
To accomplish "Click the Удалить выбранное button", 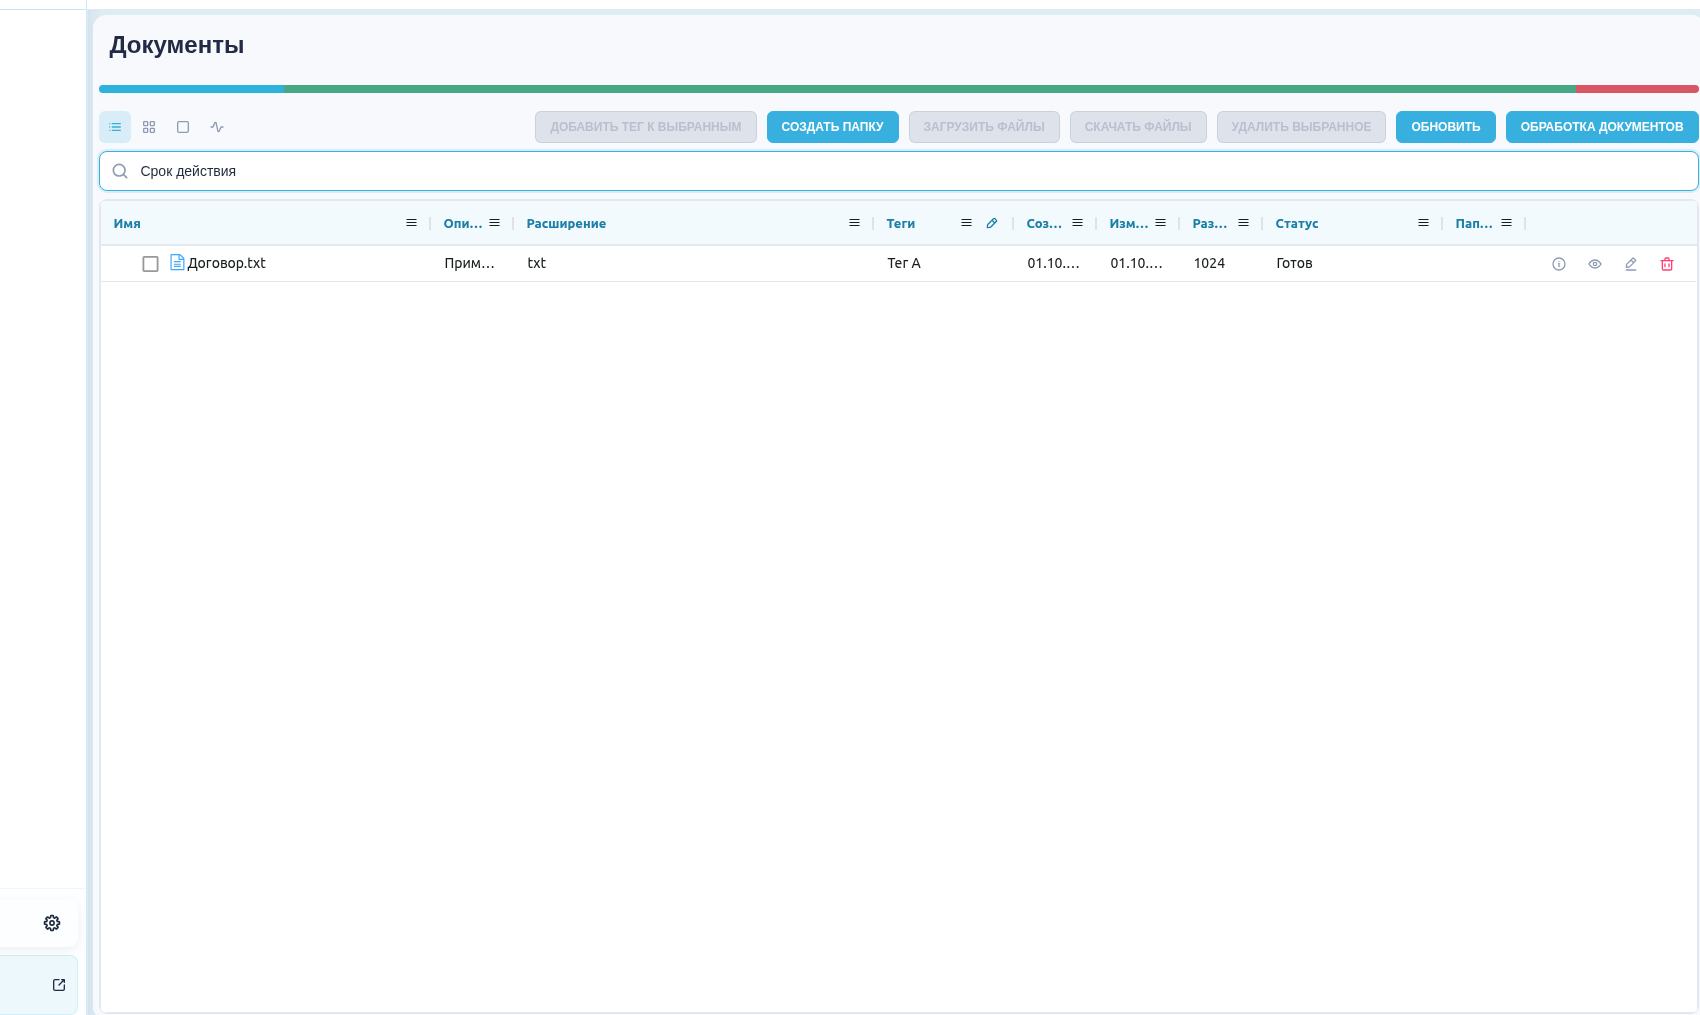I will (x=1300, y=127).
